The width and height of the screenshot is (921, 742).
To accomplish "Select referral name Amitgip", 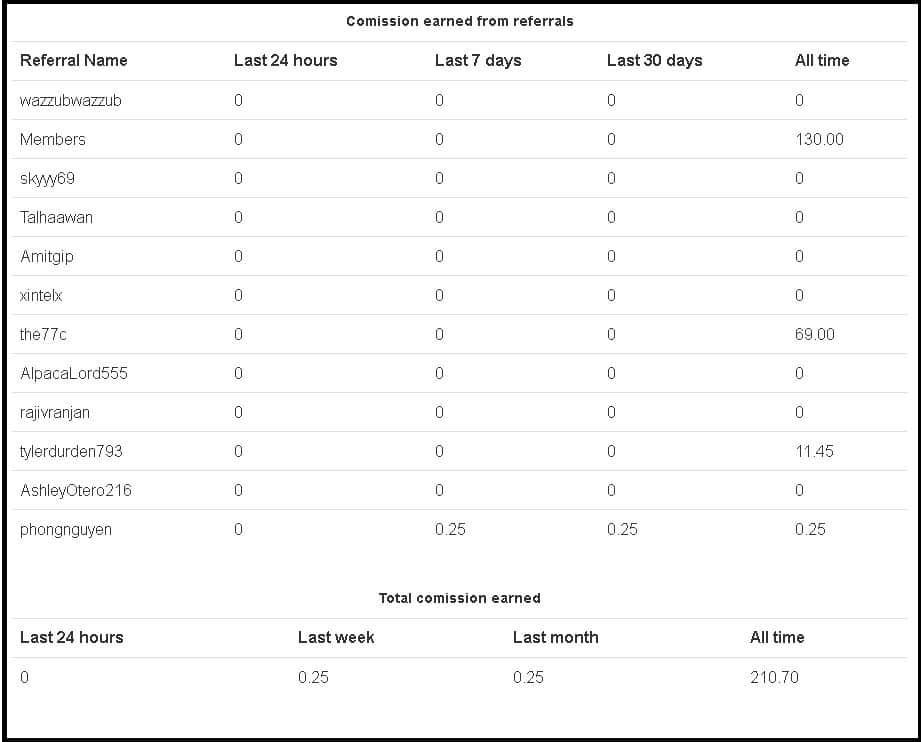I will [x=47, y=256].
